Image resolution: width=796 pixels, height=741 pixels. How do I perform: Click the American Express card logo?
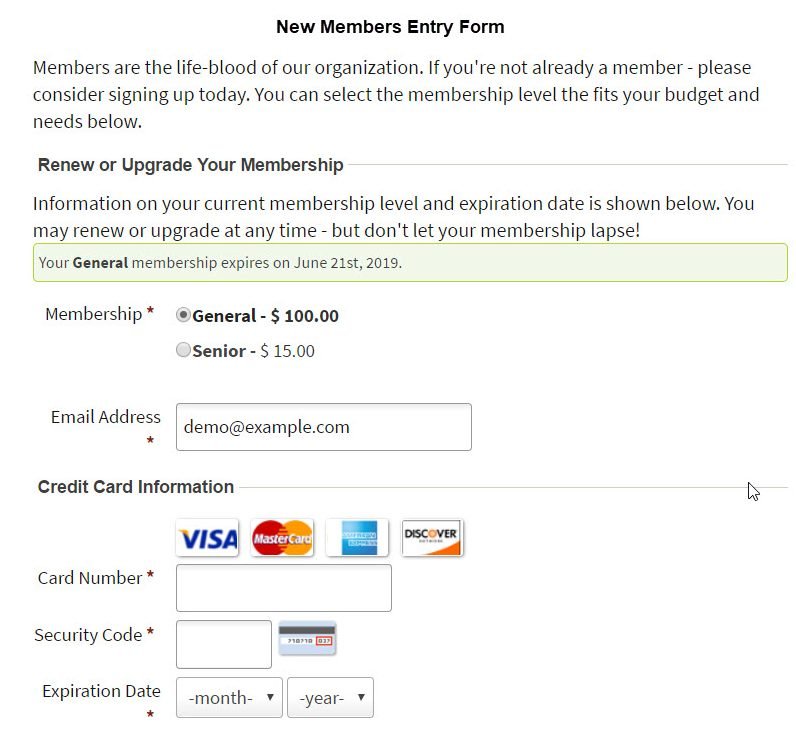357,538
